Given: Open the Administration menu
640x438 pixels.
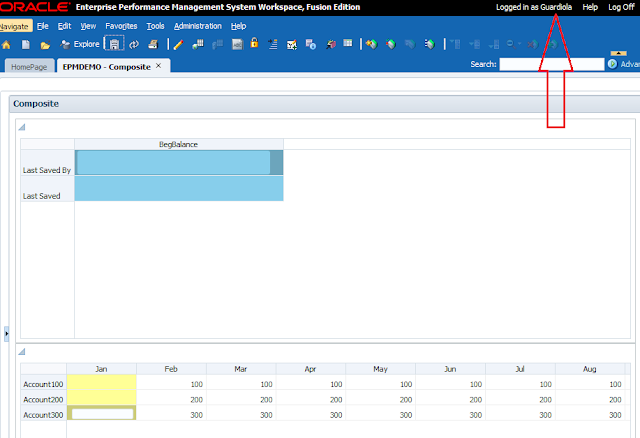Looking at the screenshot, I should pos(198,26).
